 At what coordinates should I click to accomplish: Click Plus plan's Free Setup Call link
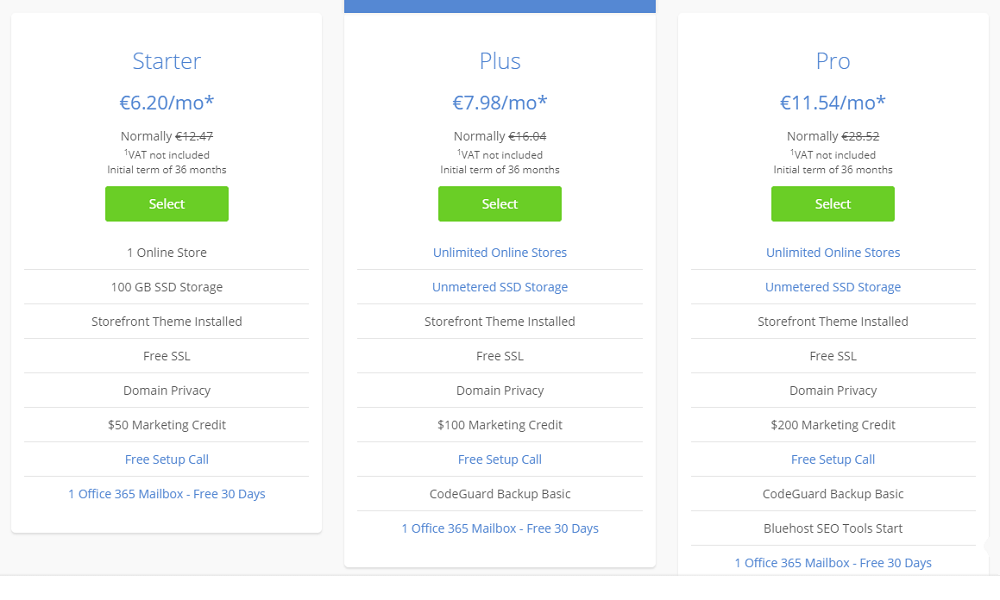[500, 460]
